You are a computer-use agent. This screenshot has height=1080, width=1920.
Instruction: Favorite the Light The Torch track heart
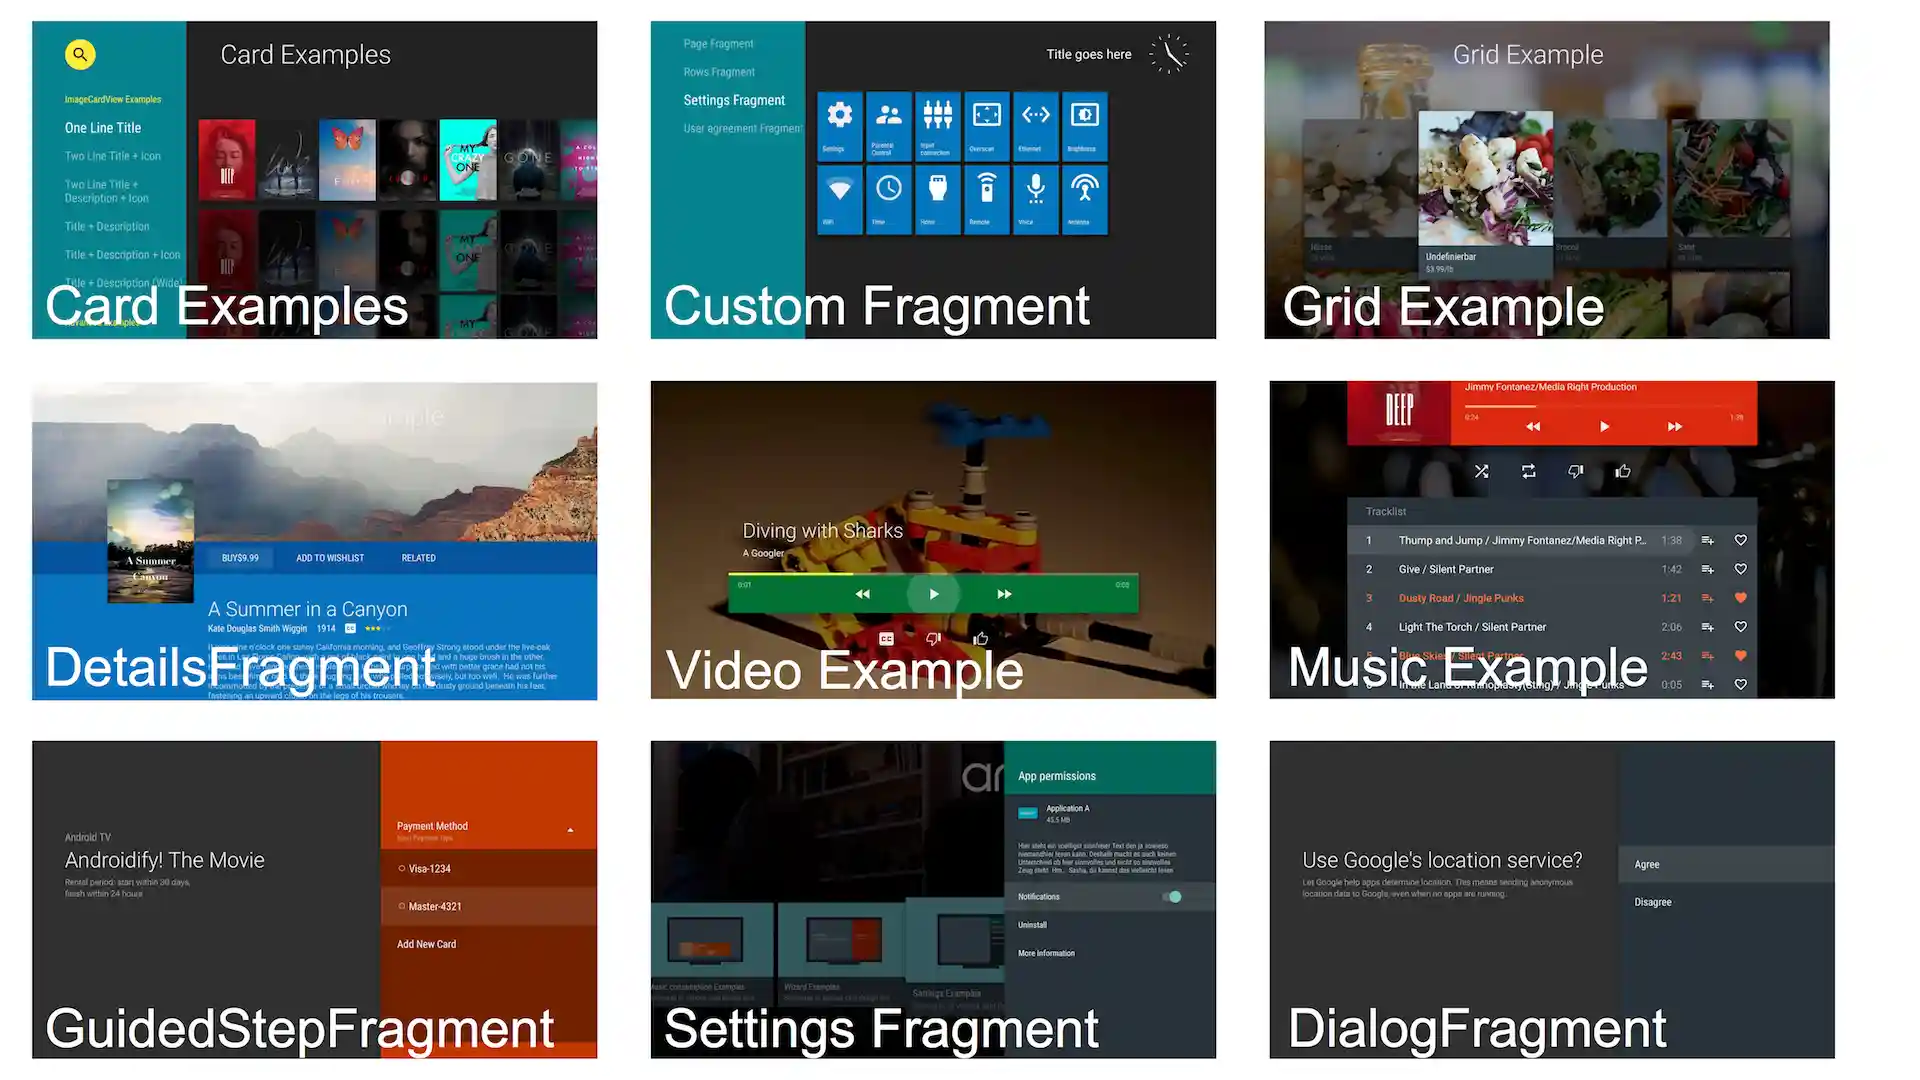click(x=1740, y=627)
